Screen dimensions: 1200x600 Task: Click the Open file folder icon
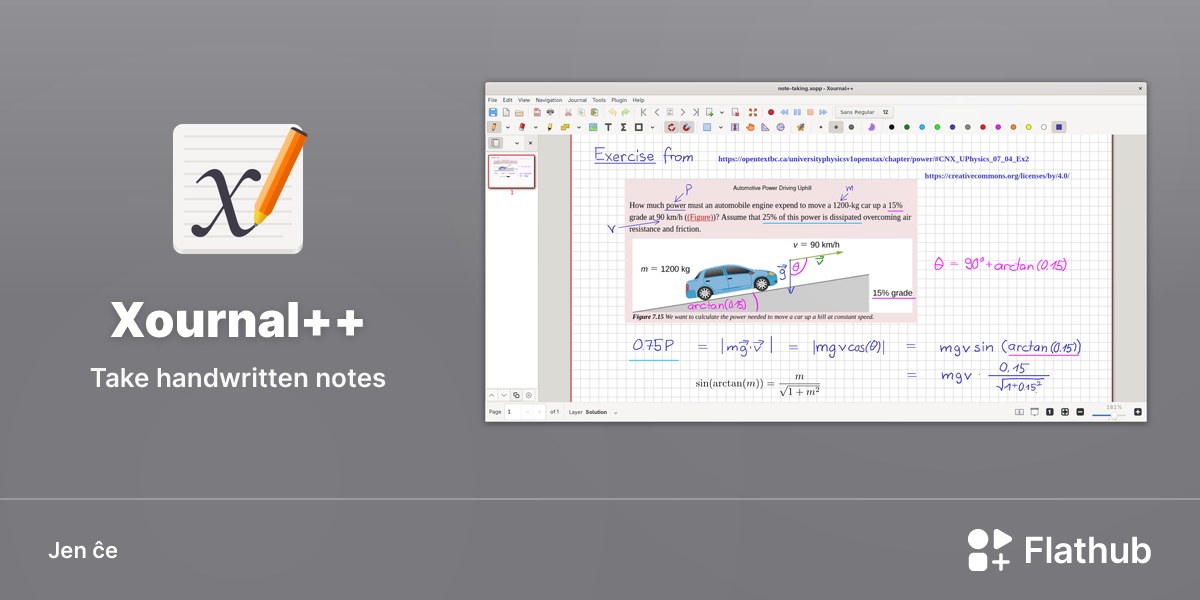click(519, 112)
